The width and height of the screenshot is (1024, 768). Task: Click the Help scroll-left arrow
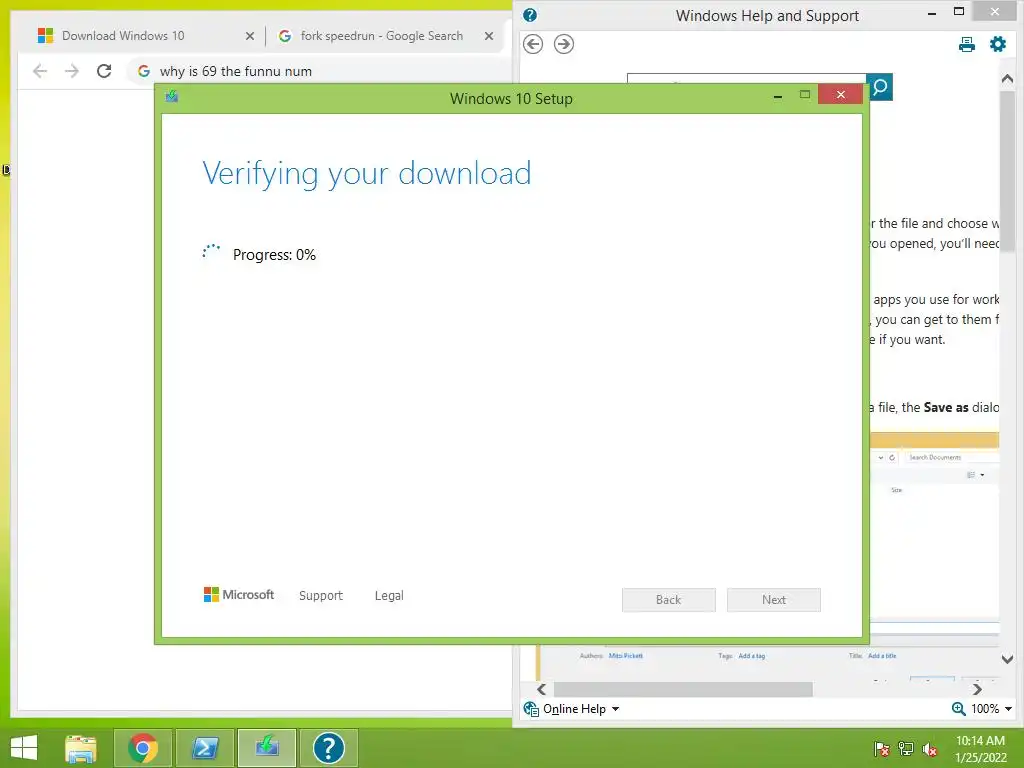(541, 689)
